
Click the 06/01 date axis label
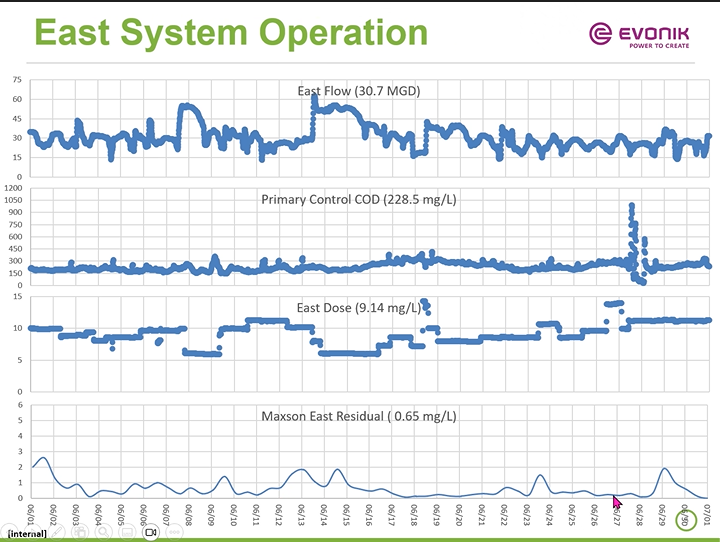pyautogui.click(x=31, y=516)
